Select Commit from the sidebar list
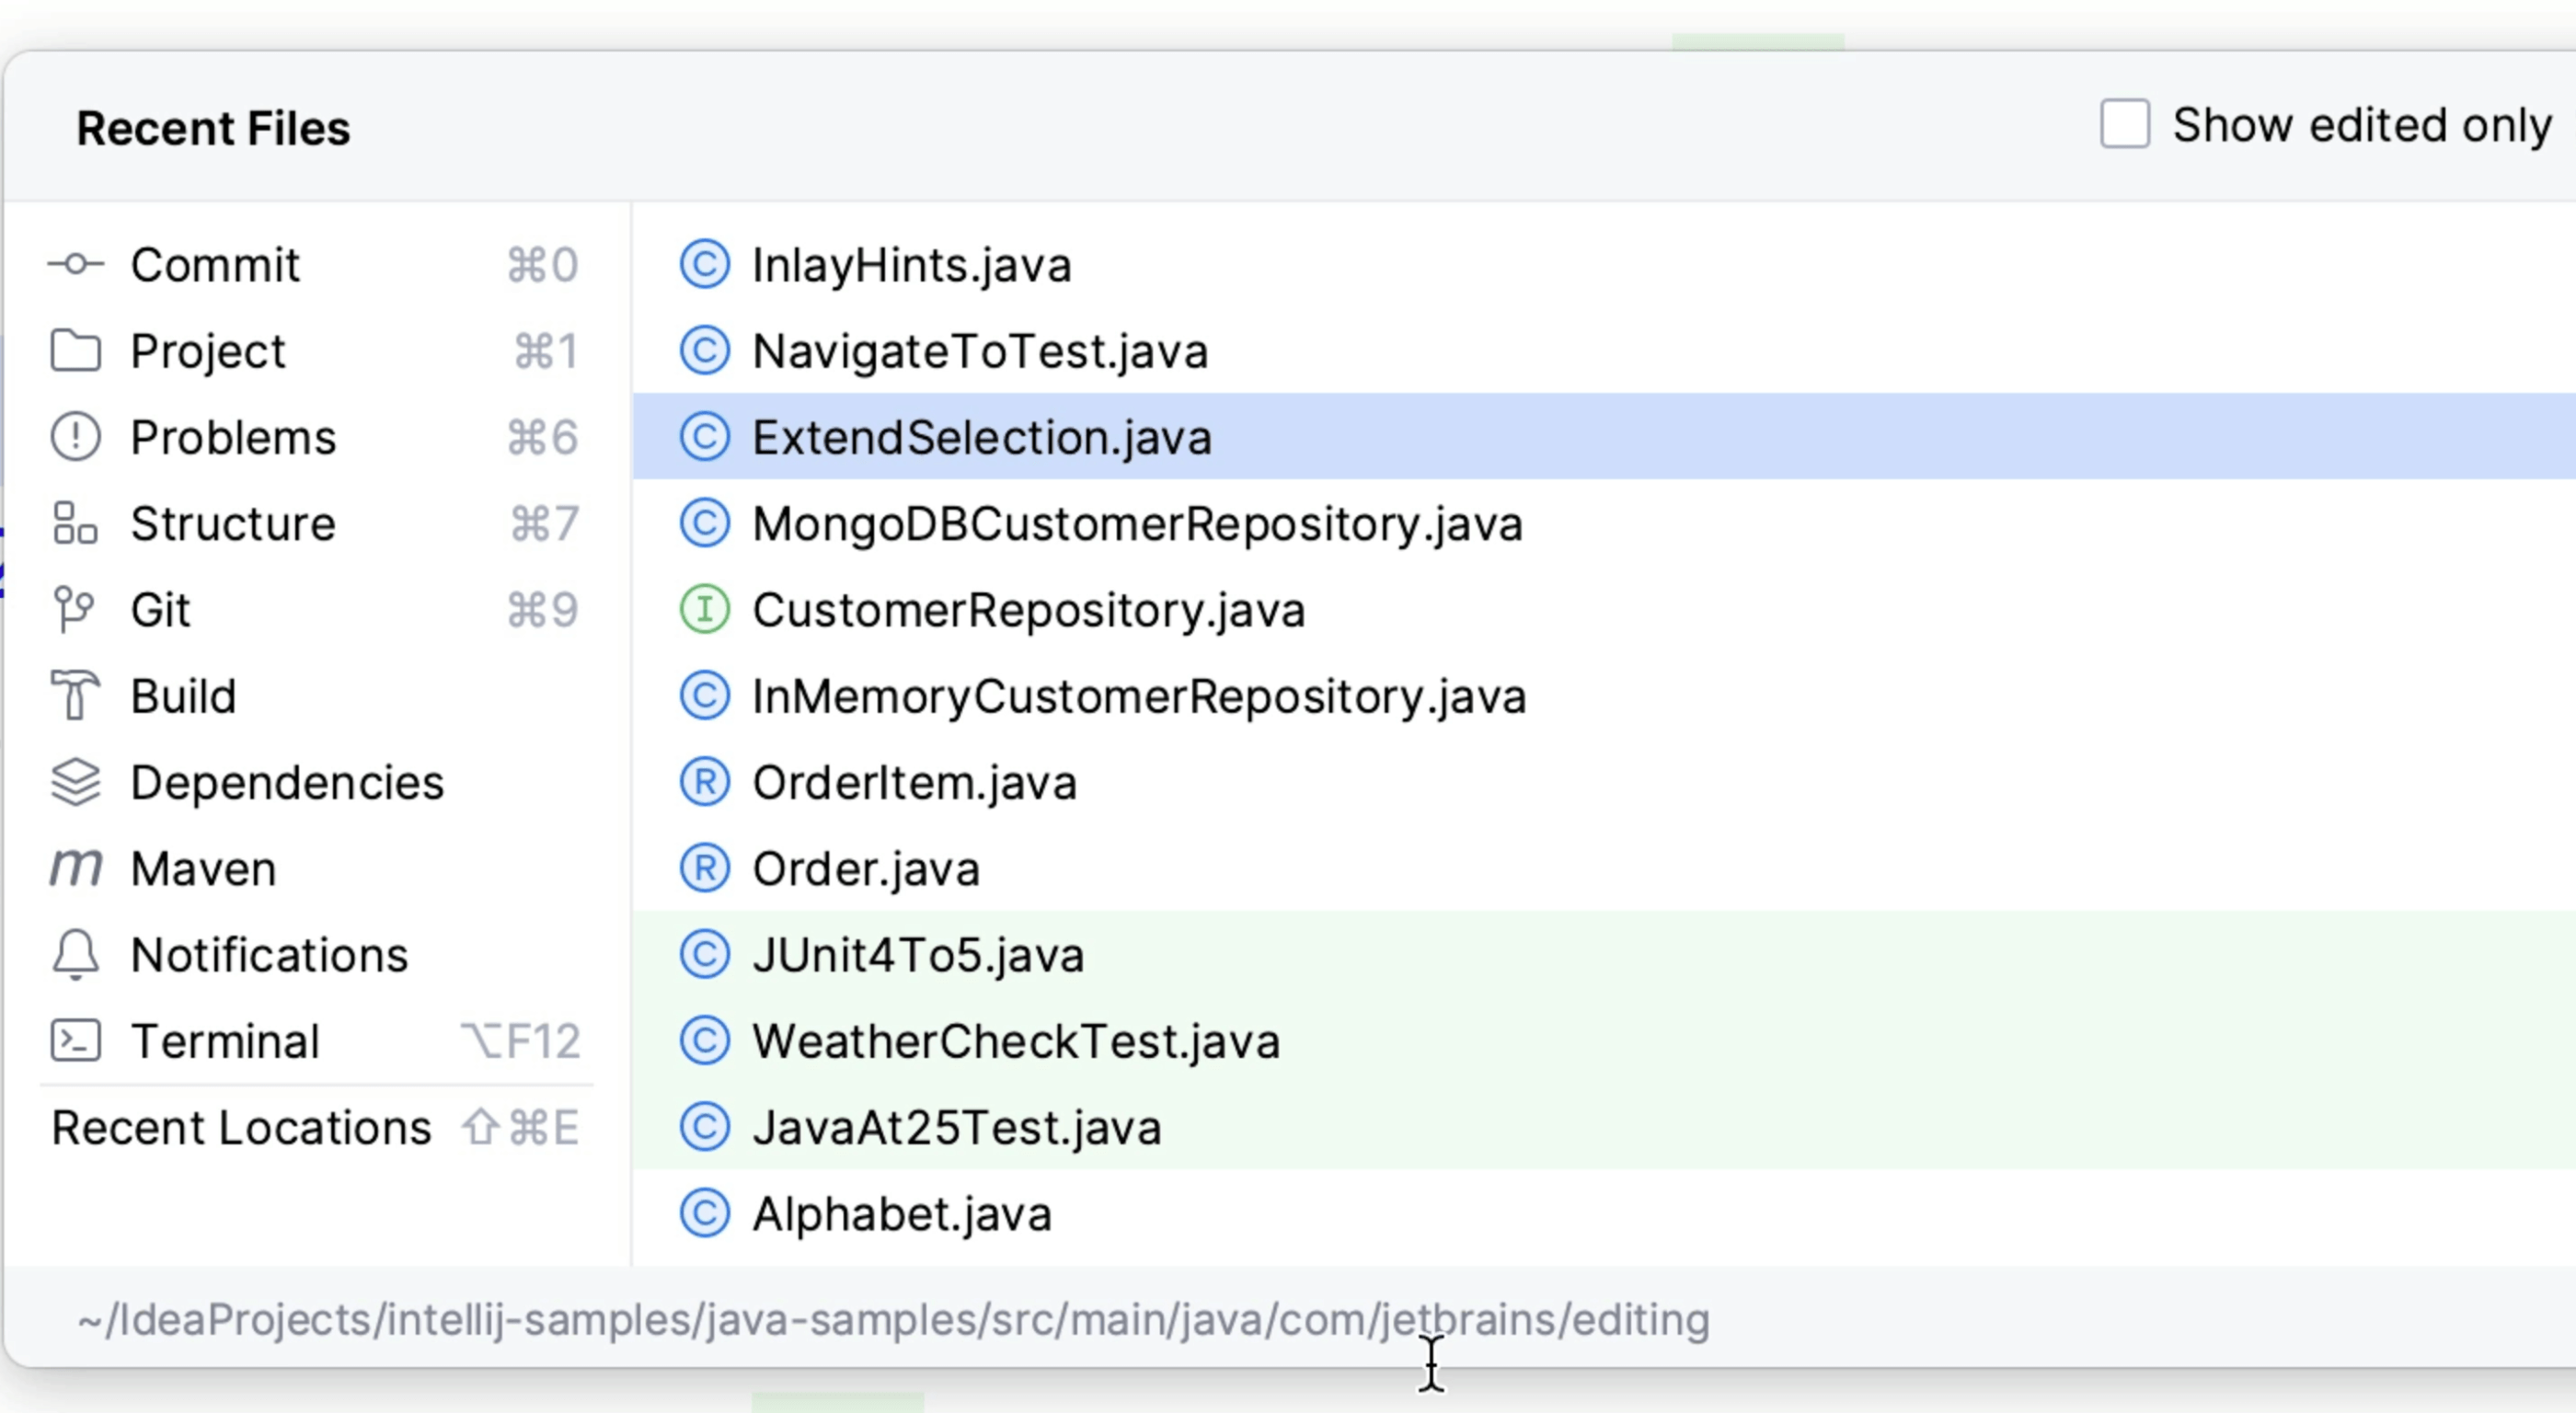2576x1413 pixels. point(215,264)
